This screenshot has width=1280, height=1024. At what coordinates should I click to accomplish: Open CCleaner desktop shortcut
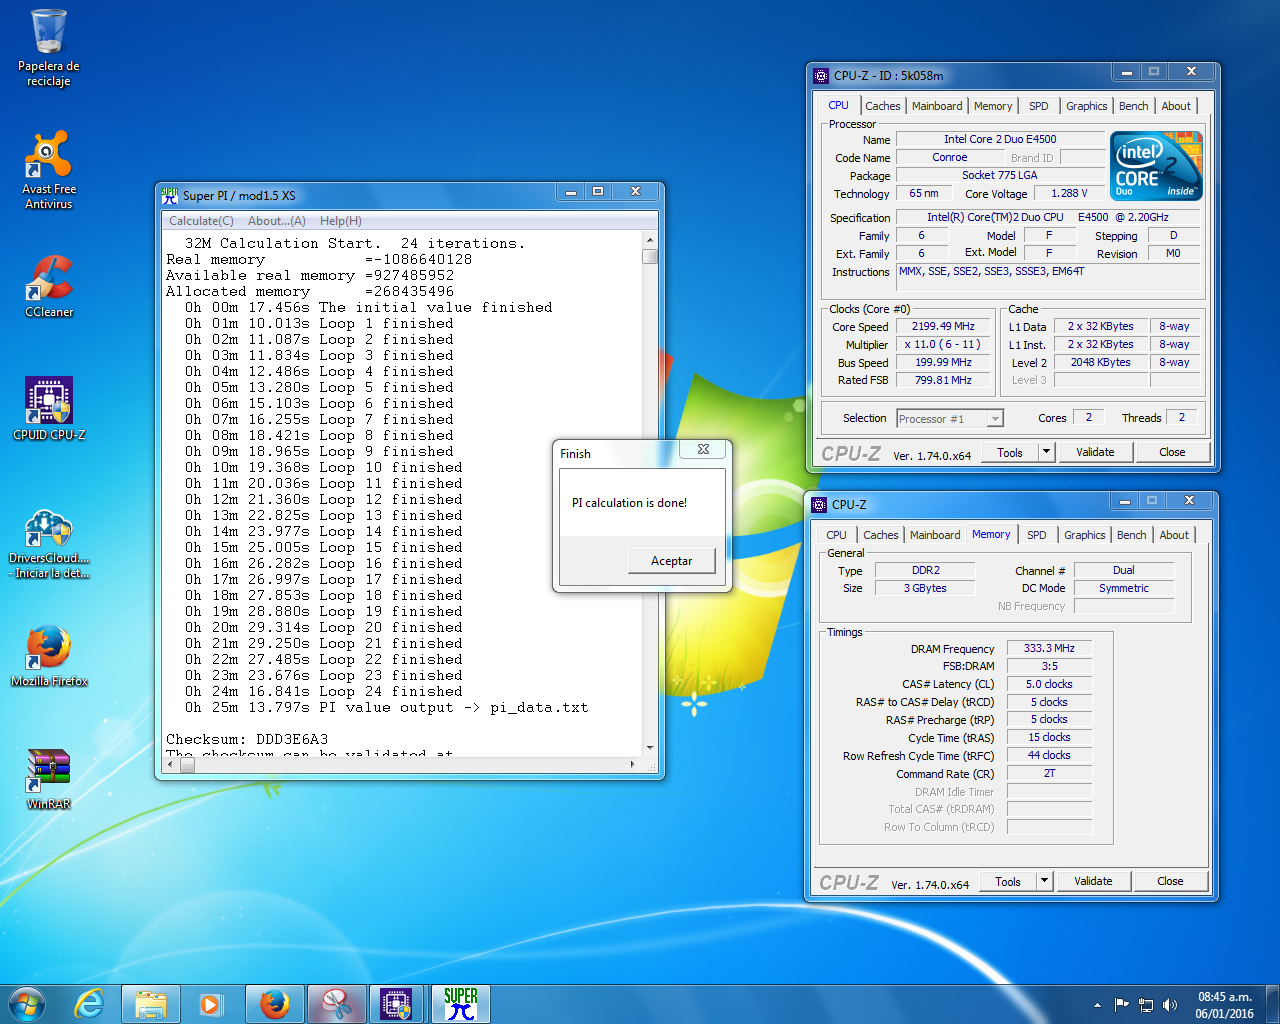(48, 287)
